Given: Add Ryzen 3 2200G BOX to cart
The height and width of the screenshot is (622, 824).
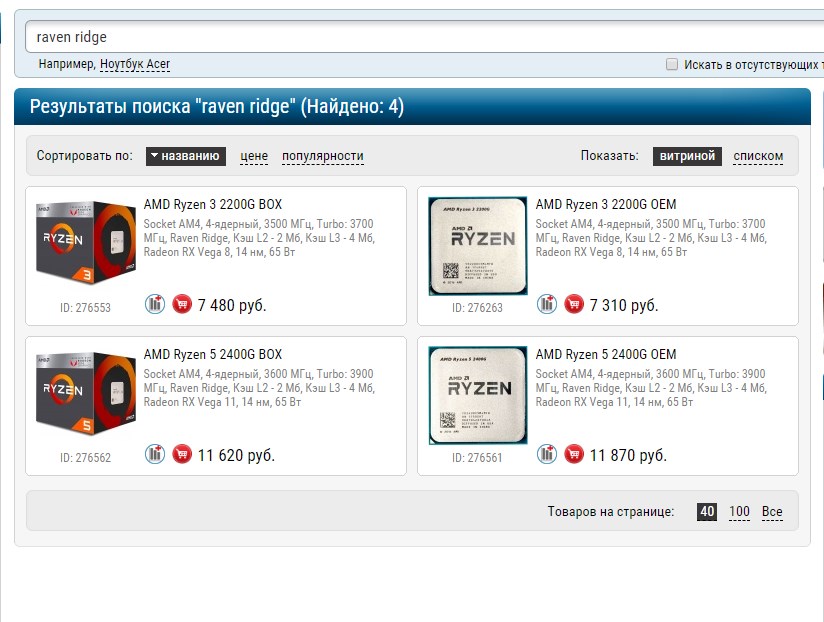Looking at the screenshot, I should pos(182,304).
